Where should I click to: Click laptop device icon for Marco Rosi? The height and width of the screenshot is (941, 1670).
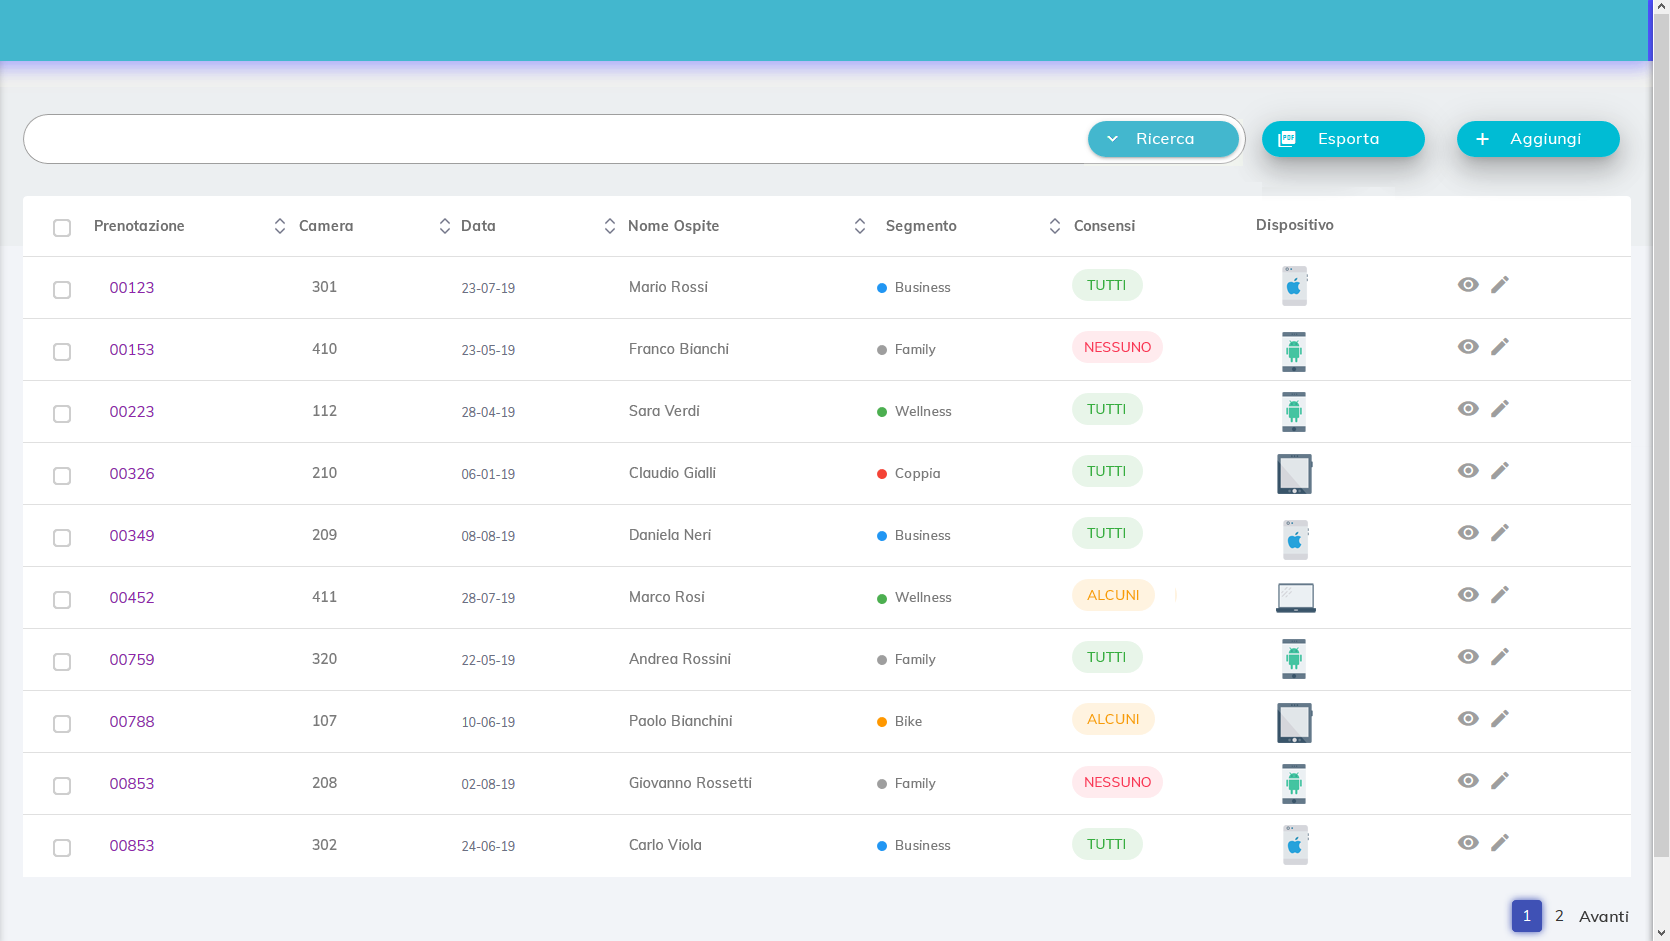click(x=1295, y=598)
